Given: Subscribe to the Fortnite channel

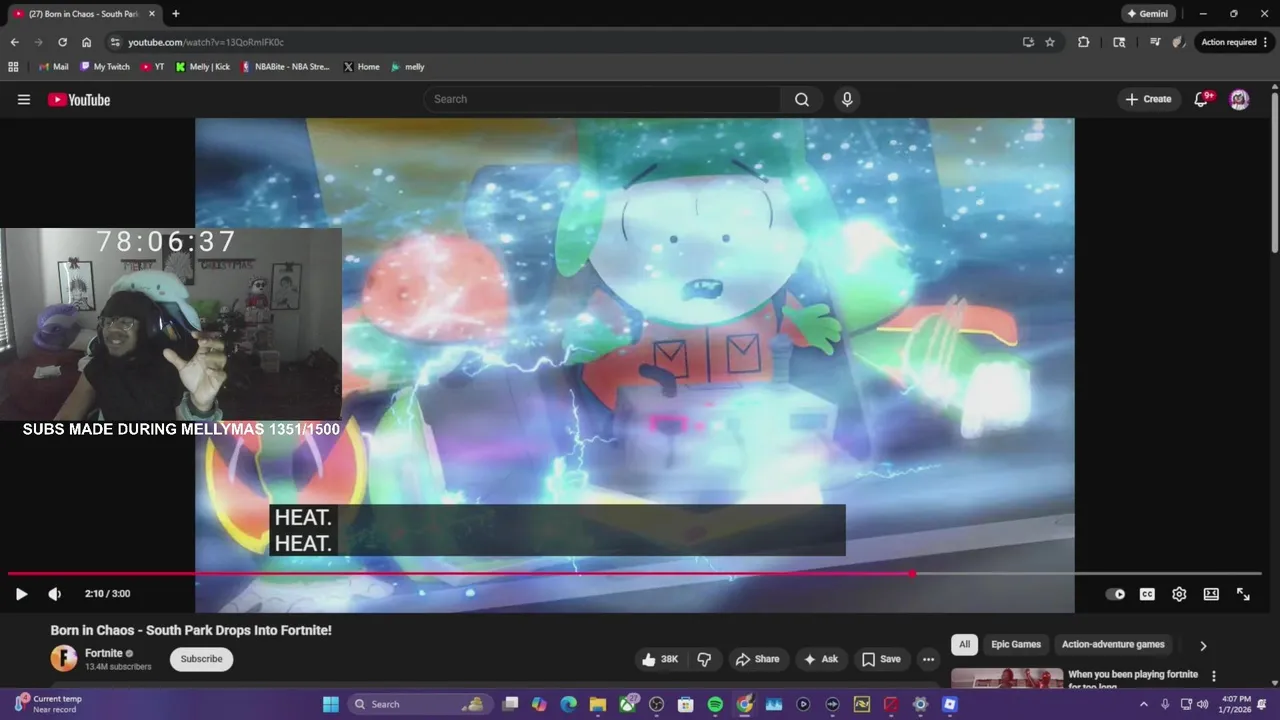Looking at the screenshot, I should pos(201,659).
